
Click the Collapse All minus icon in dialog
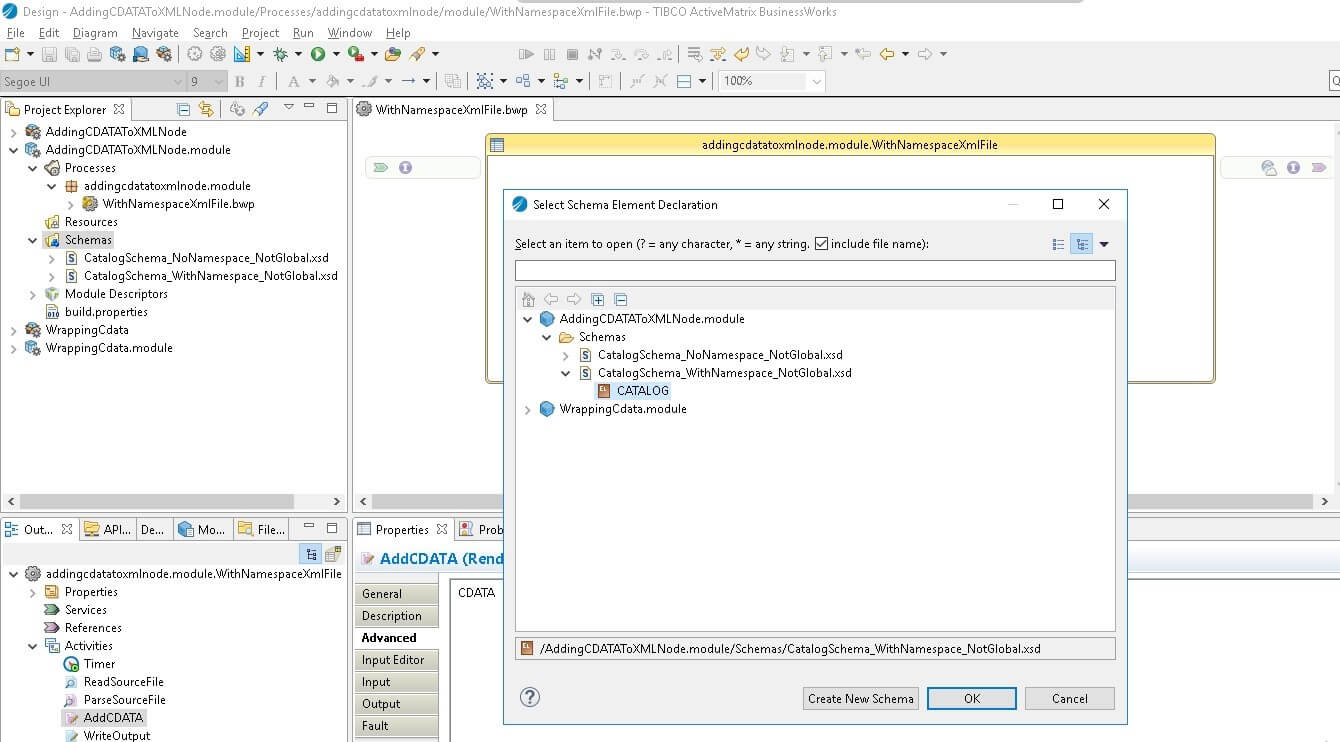coord(620,299)
